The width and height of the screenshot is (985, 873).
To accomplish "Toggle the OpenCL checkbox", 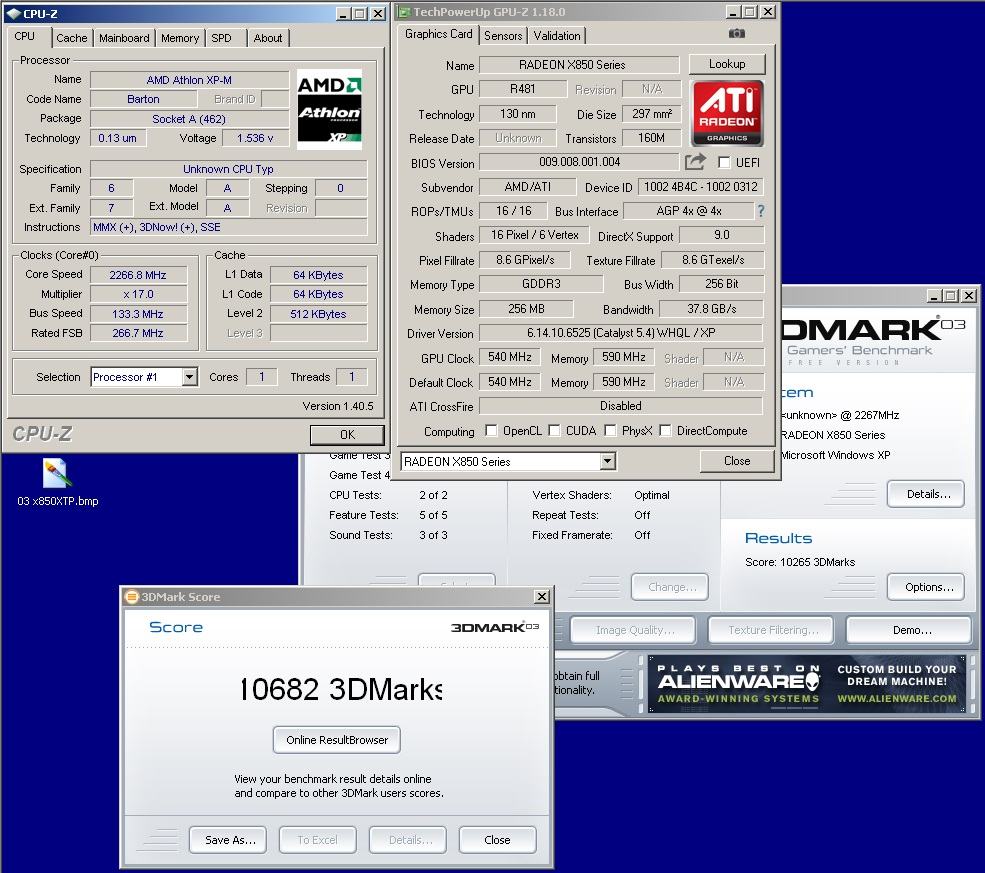I will pyautogui.click(x=491, y=431).
